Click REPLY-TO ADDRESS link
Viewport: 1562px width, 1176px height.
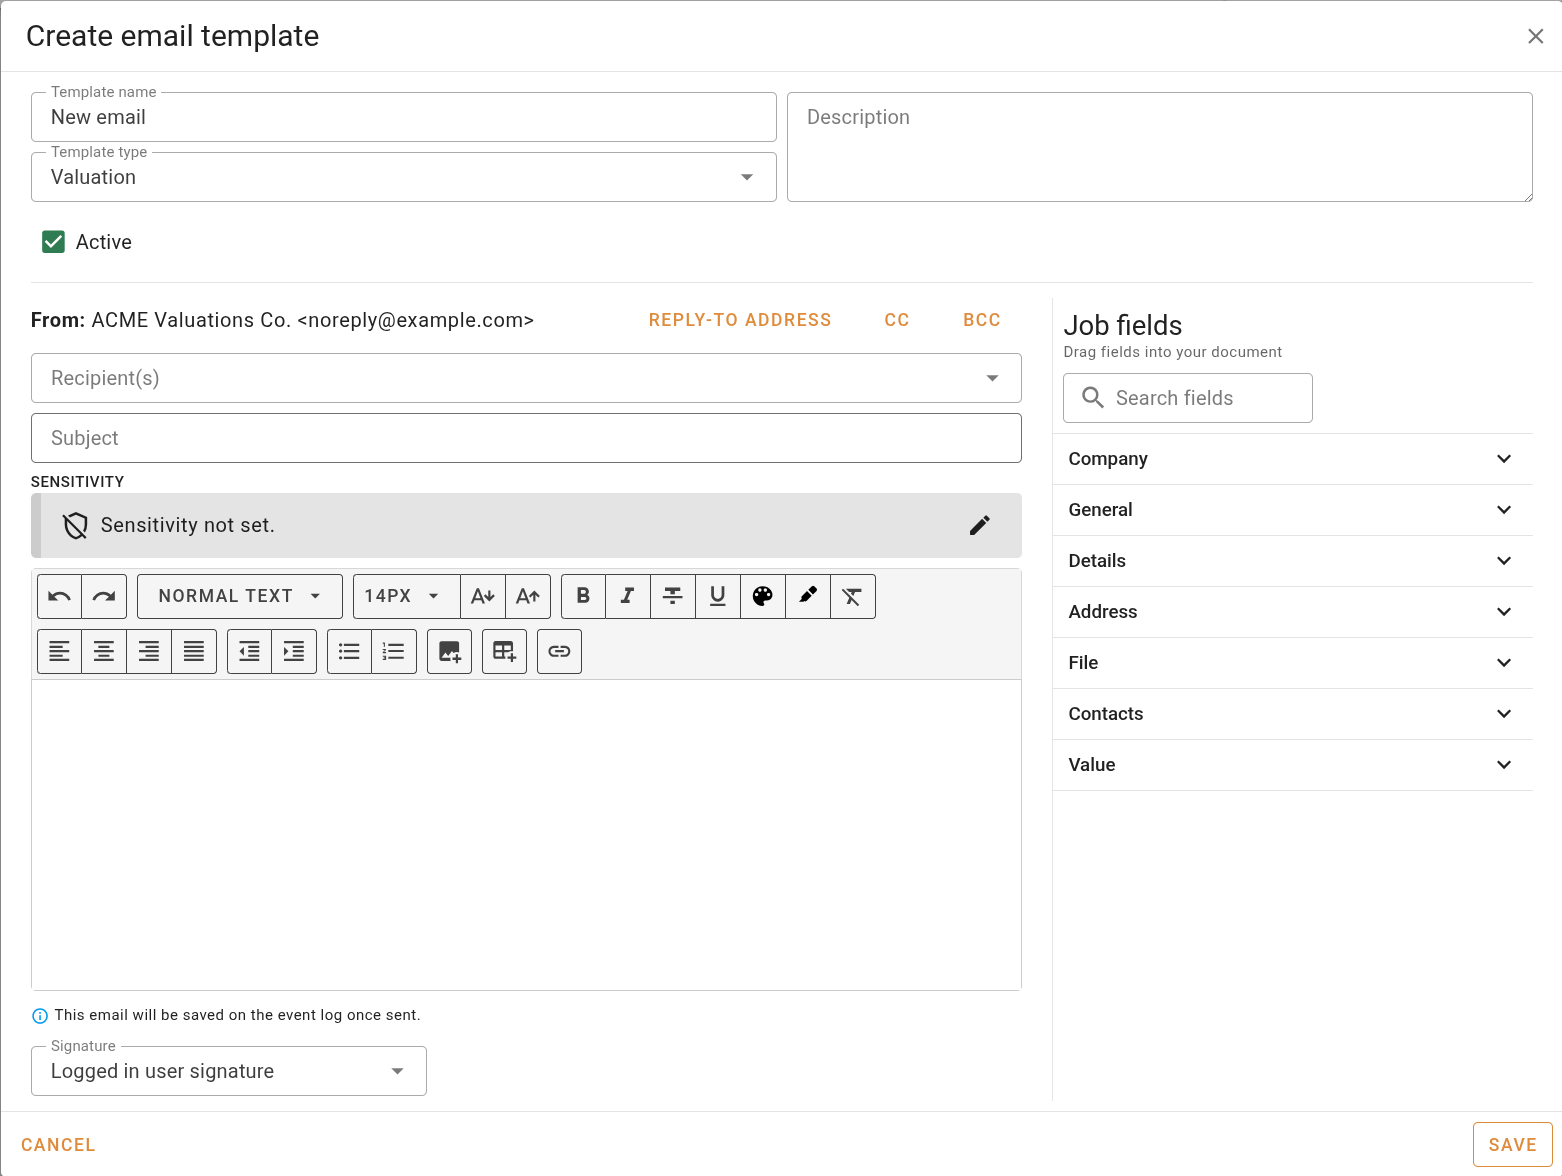[x=740, y=320]
